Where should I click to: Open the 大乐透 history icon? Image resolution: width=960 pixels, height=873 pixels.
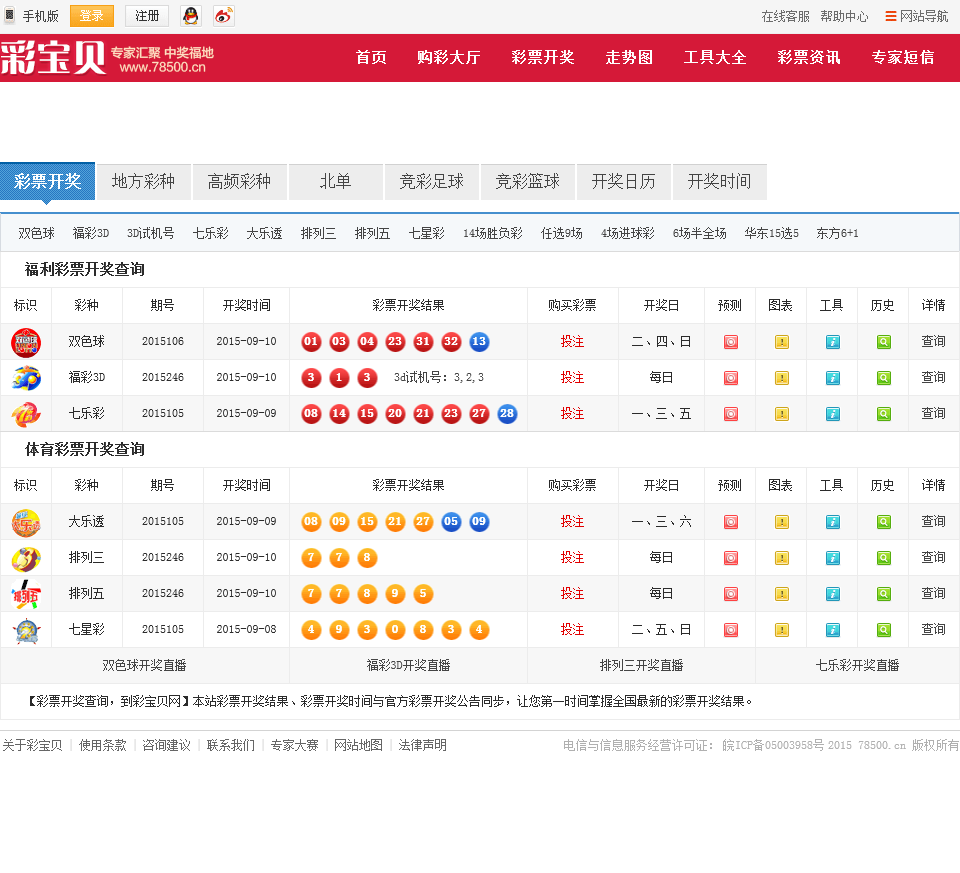point(883,522)
